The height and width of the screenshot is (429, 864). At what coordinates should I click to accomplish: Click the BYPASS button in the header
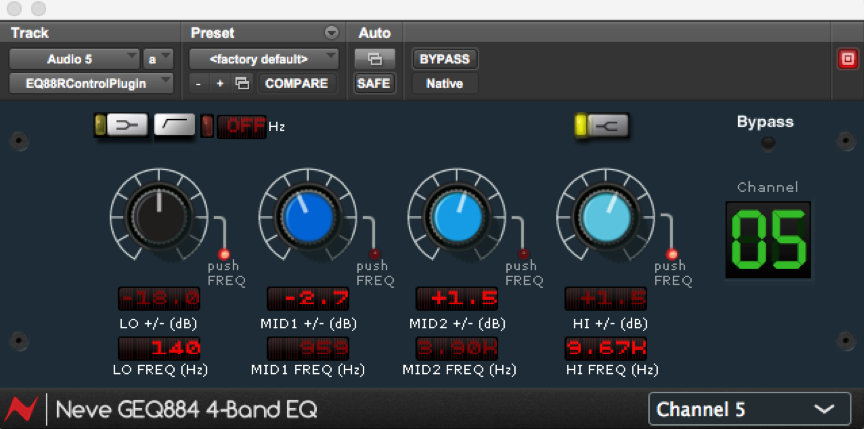(x=445, y=59)
